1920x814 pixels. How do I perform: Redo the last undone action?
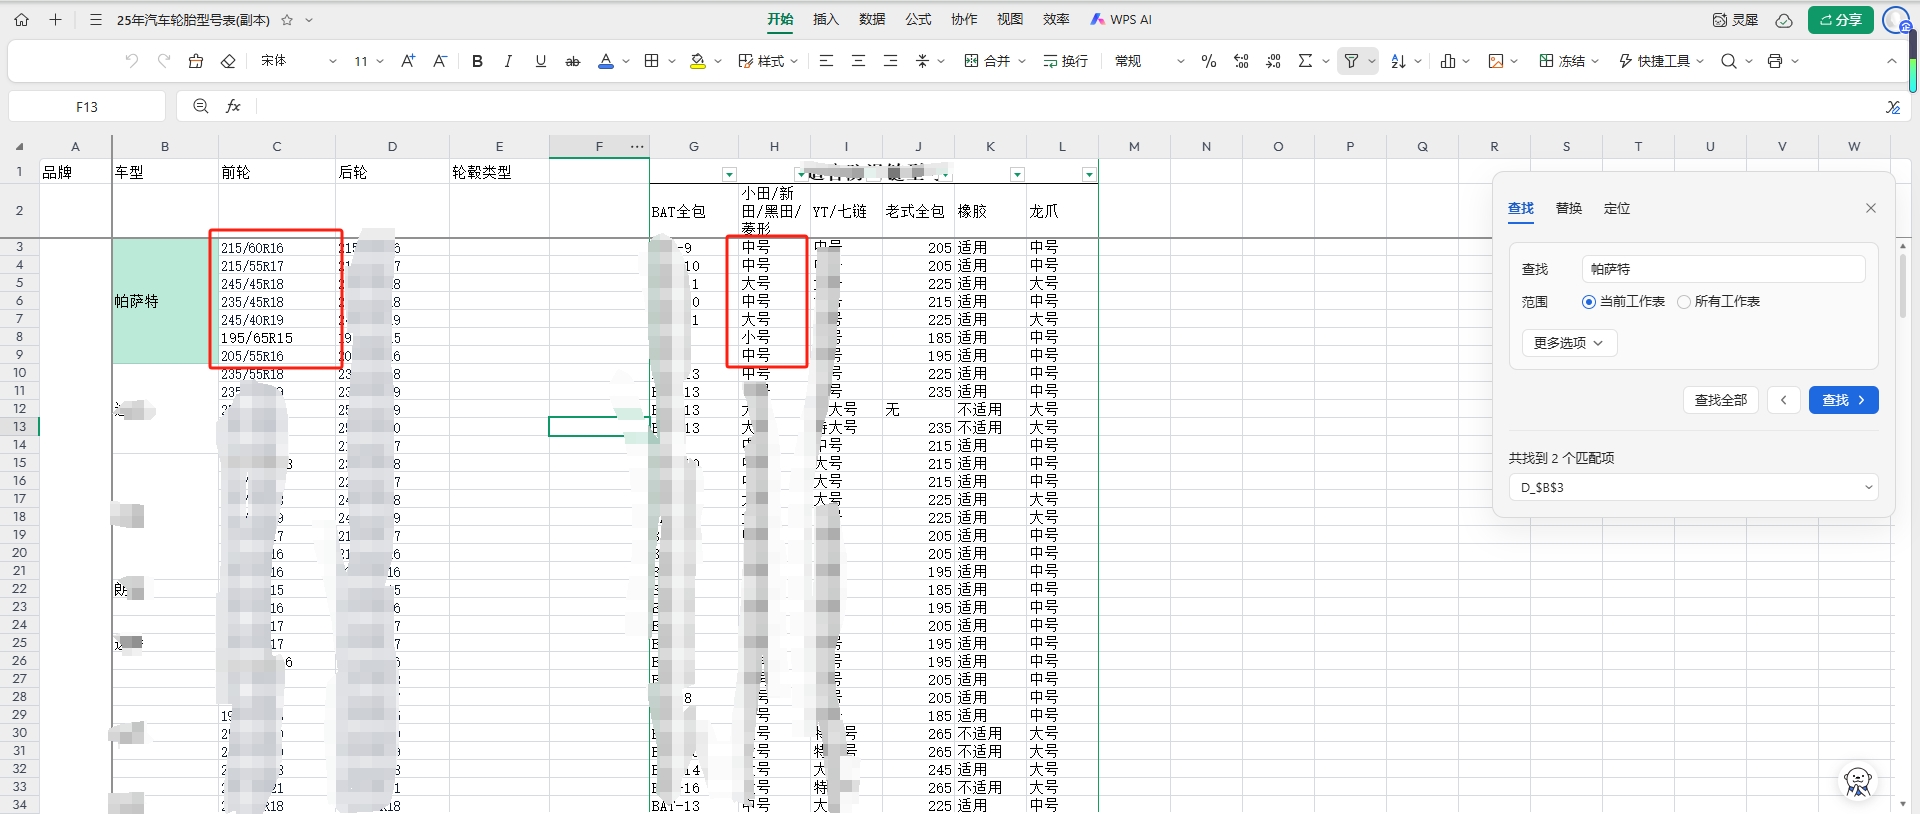pyautogui.click(x=164, y=61)
